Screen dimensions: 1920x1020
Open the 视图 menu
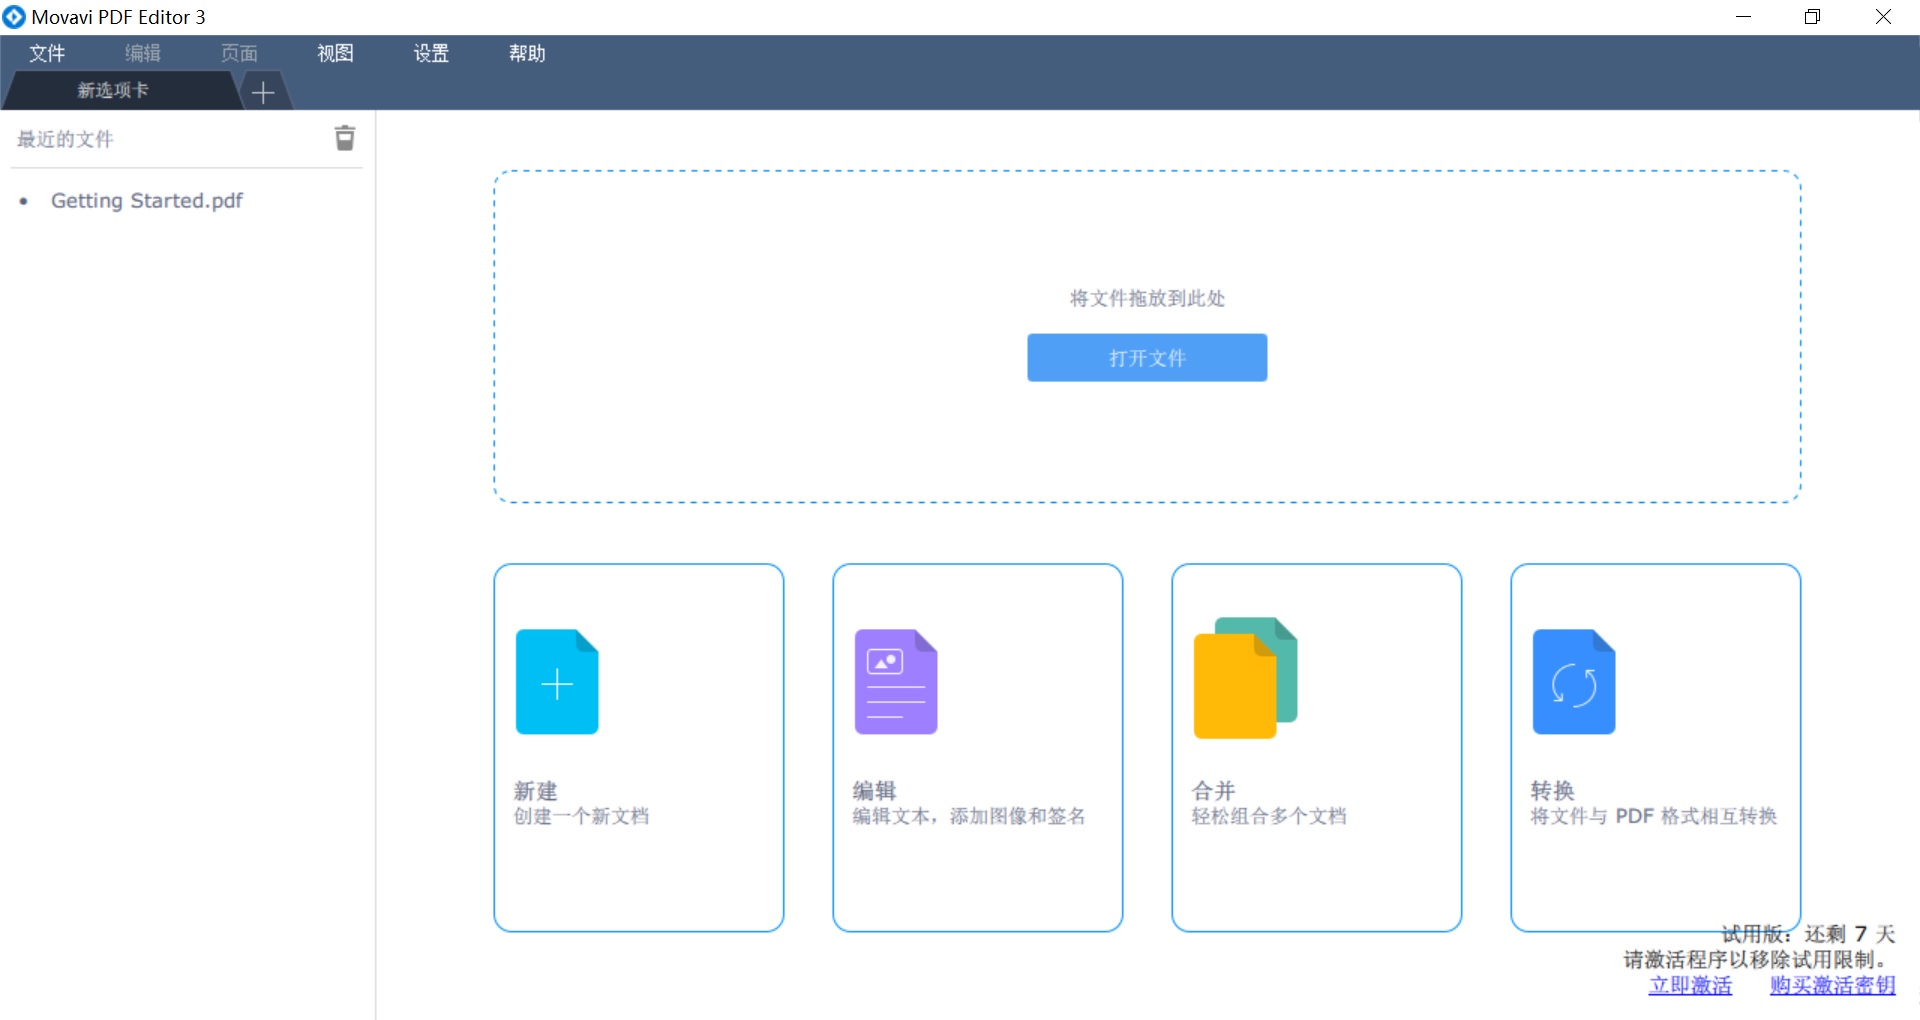(335, 53)
